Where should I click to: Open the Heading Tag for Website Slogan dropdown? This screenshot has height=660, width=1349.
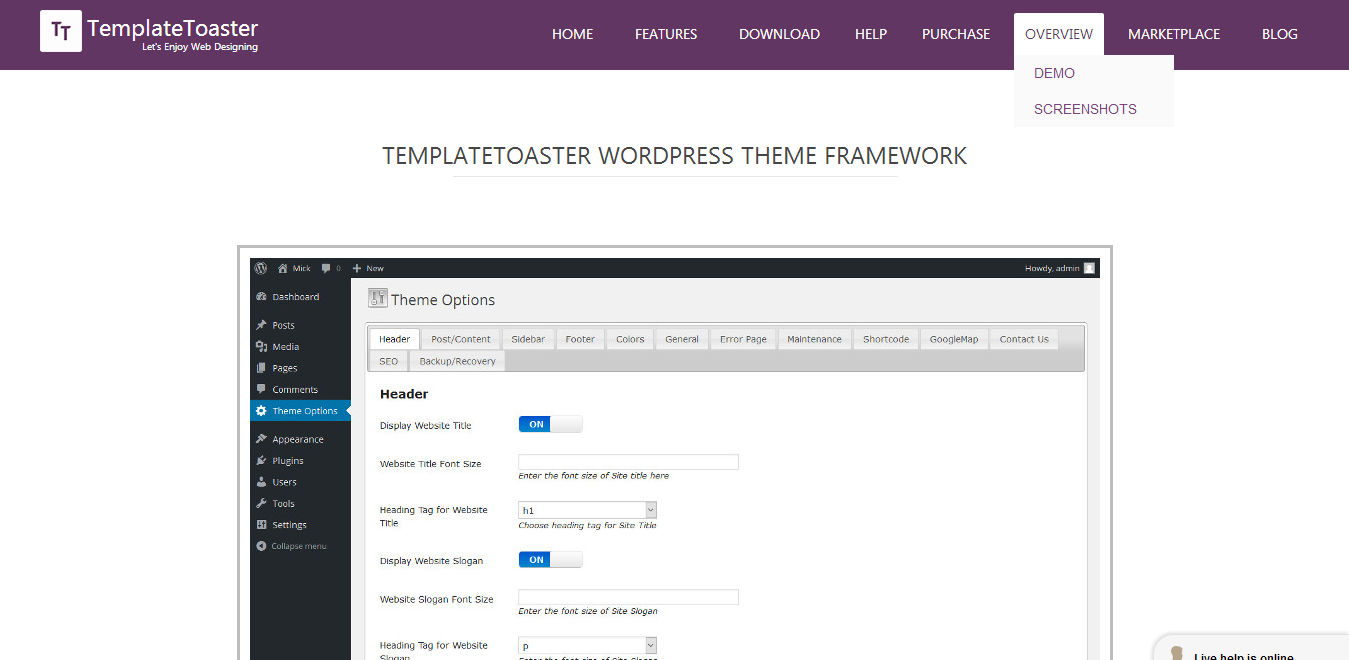[x=587, y=646]
